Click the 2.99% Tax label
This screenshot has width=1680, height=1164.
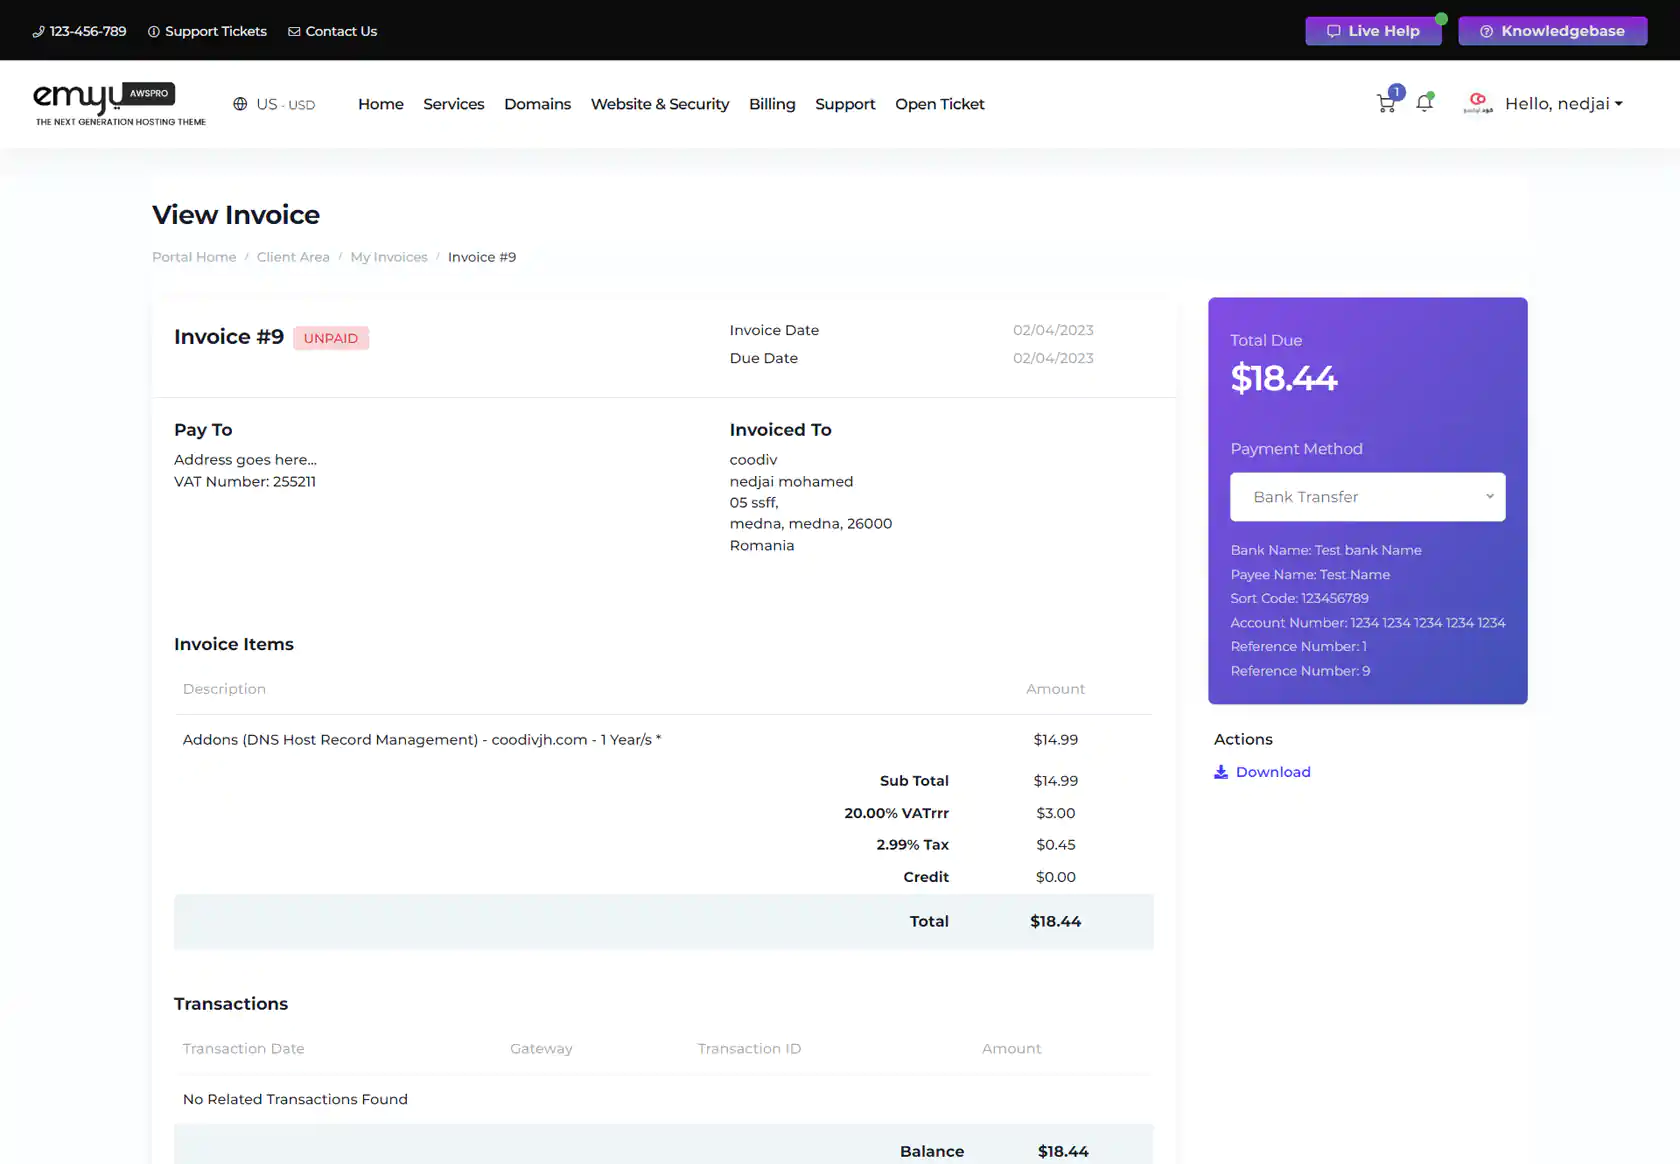pyautogui.click(x=912, y=845)
